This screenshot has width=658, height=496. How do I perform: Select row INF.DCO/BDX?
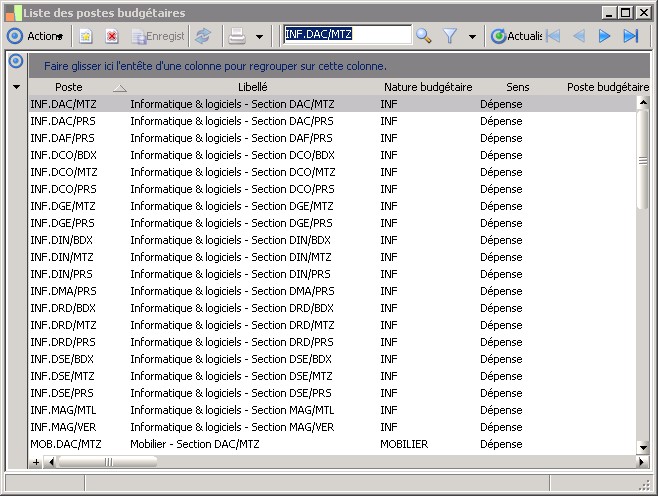333,155
